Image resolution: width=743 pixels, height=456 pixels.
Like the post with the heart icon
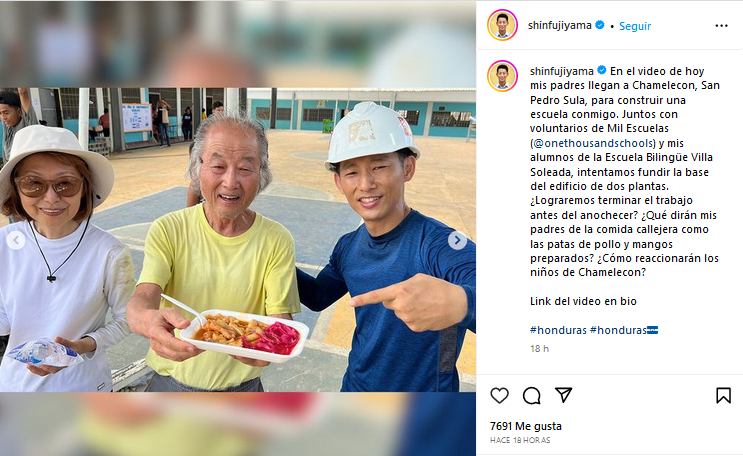499,395
